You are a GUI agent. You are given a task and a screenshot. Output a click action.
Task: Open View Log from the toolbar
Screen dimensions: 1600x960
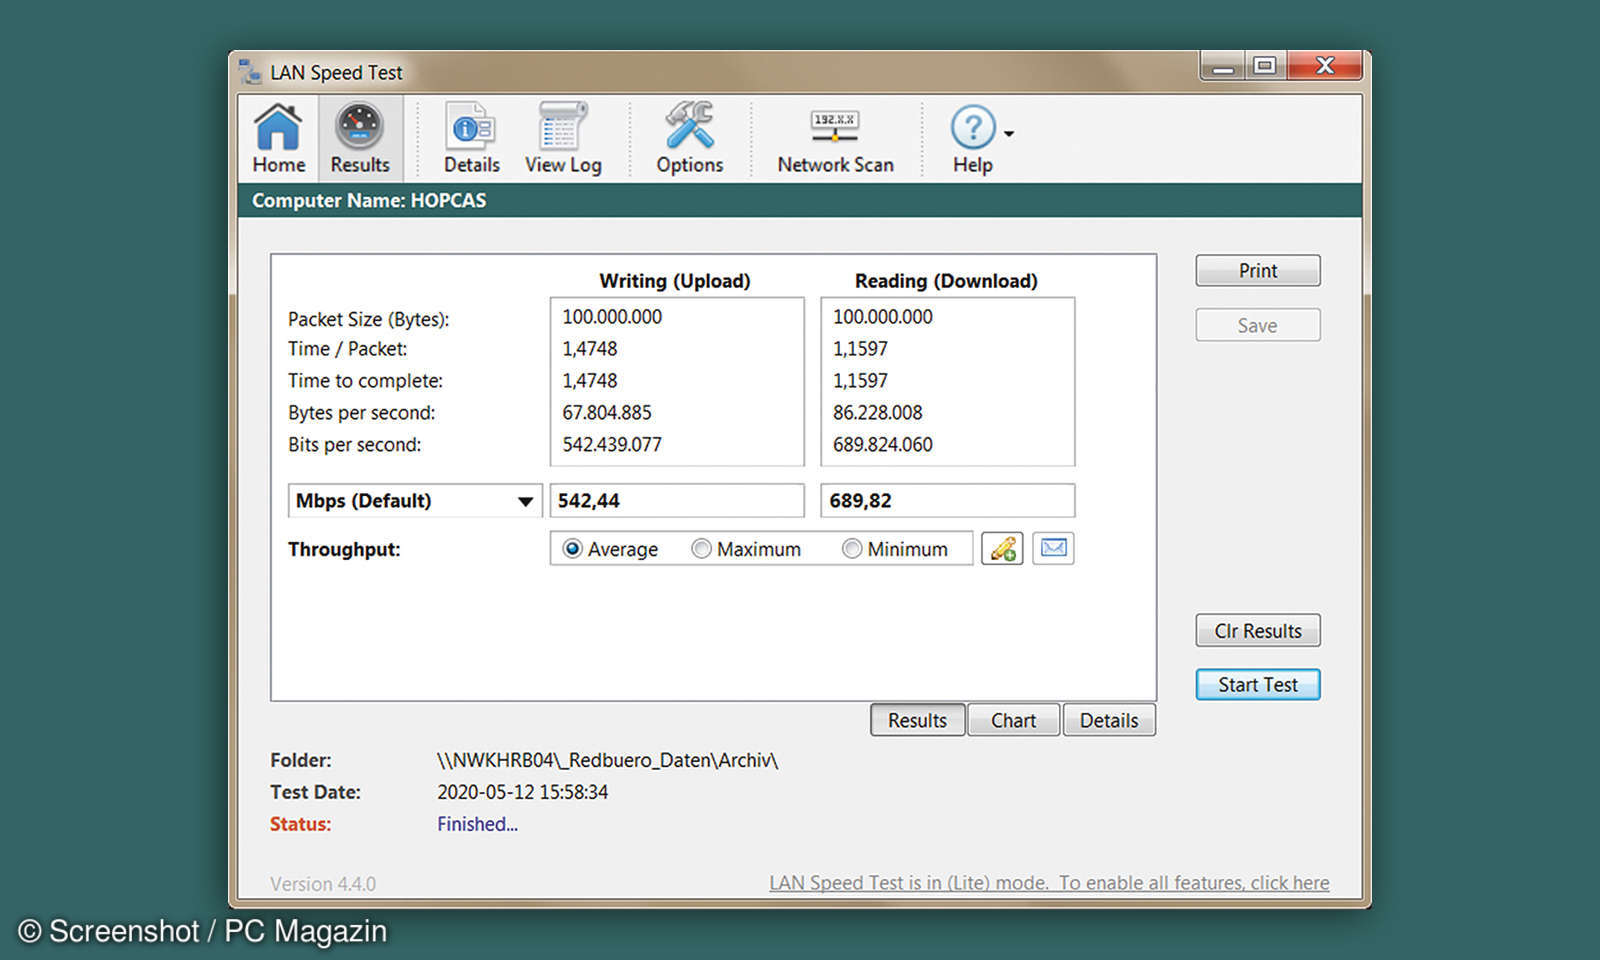[x=563, y=138]
